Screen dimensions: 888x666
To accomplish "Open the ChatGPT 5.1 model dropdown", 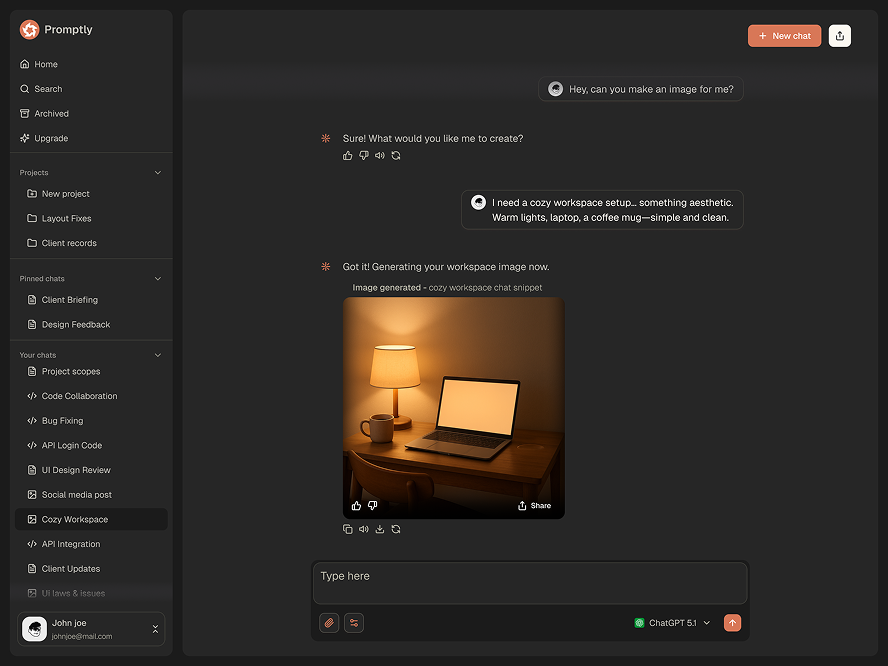I will click(672, 623).
